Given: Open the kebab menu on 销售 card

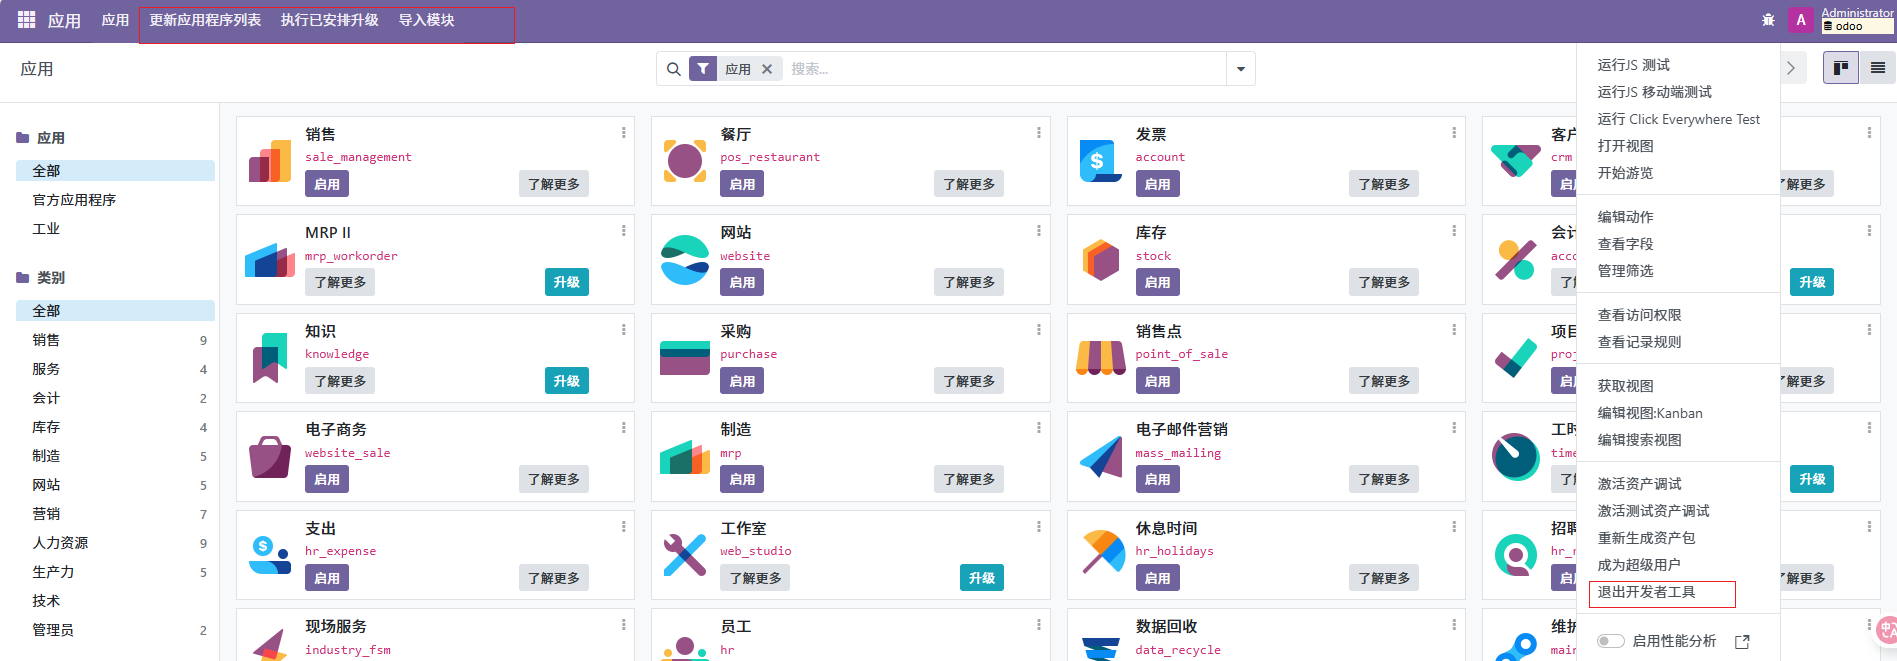Looking at the screenshot, I should (623, 133).
